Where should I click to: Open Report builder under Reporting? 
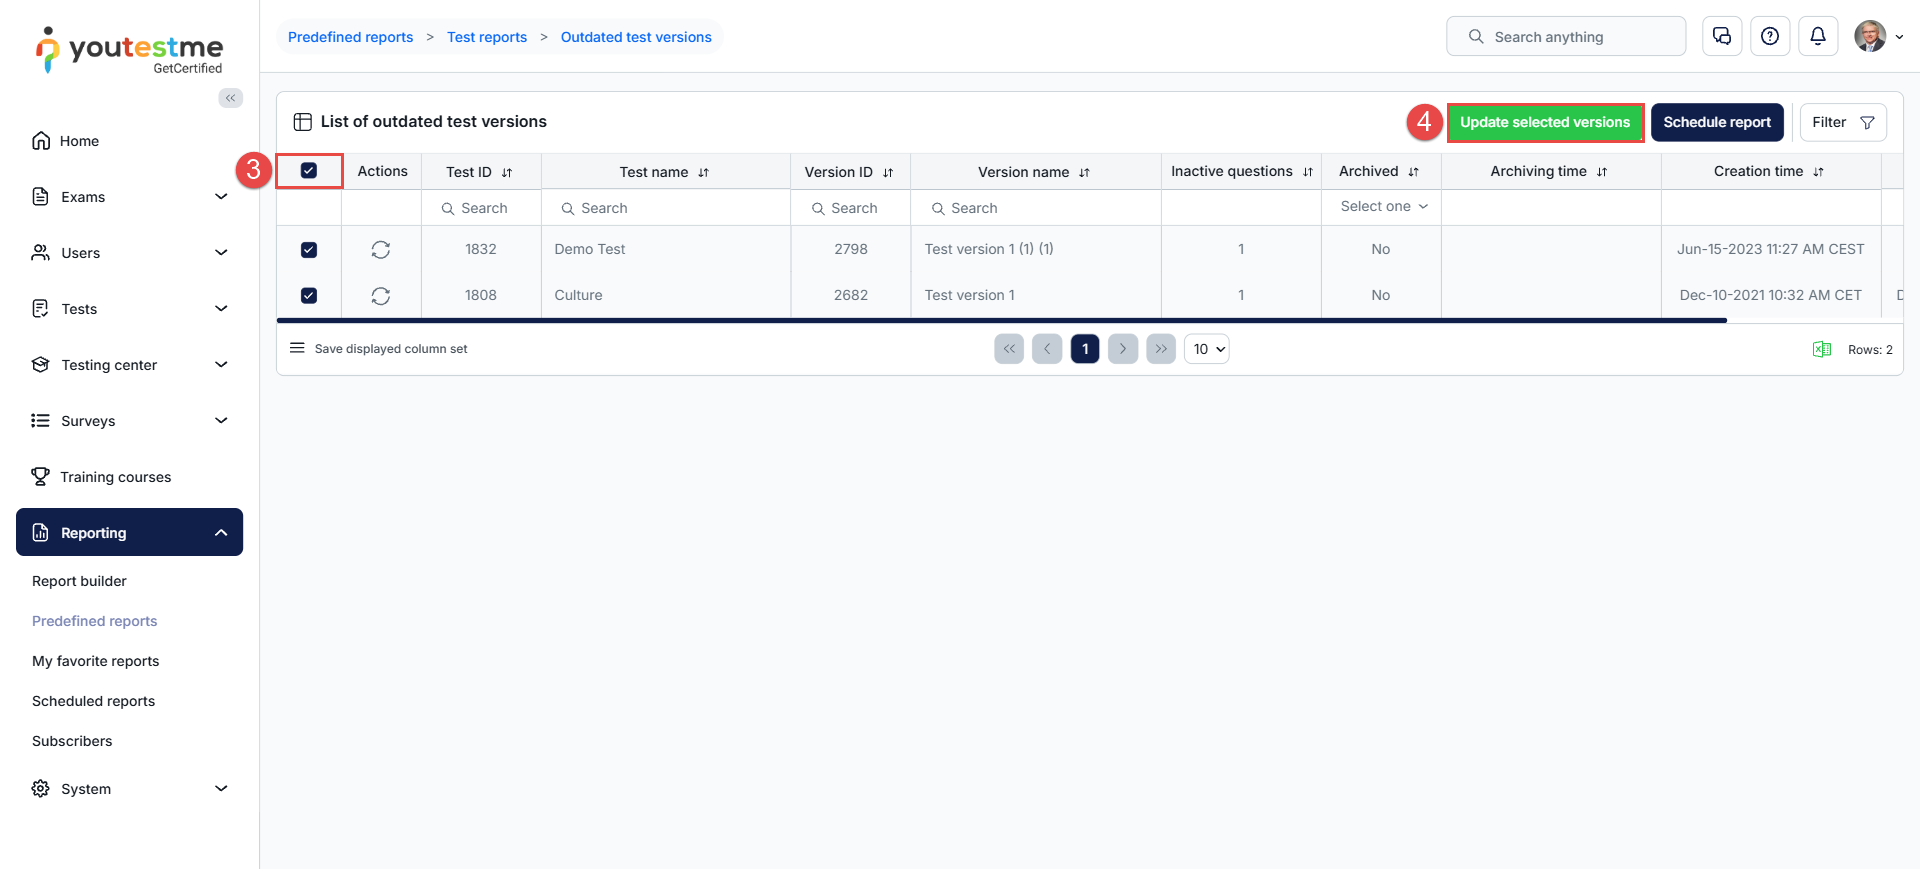[79, 581]
